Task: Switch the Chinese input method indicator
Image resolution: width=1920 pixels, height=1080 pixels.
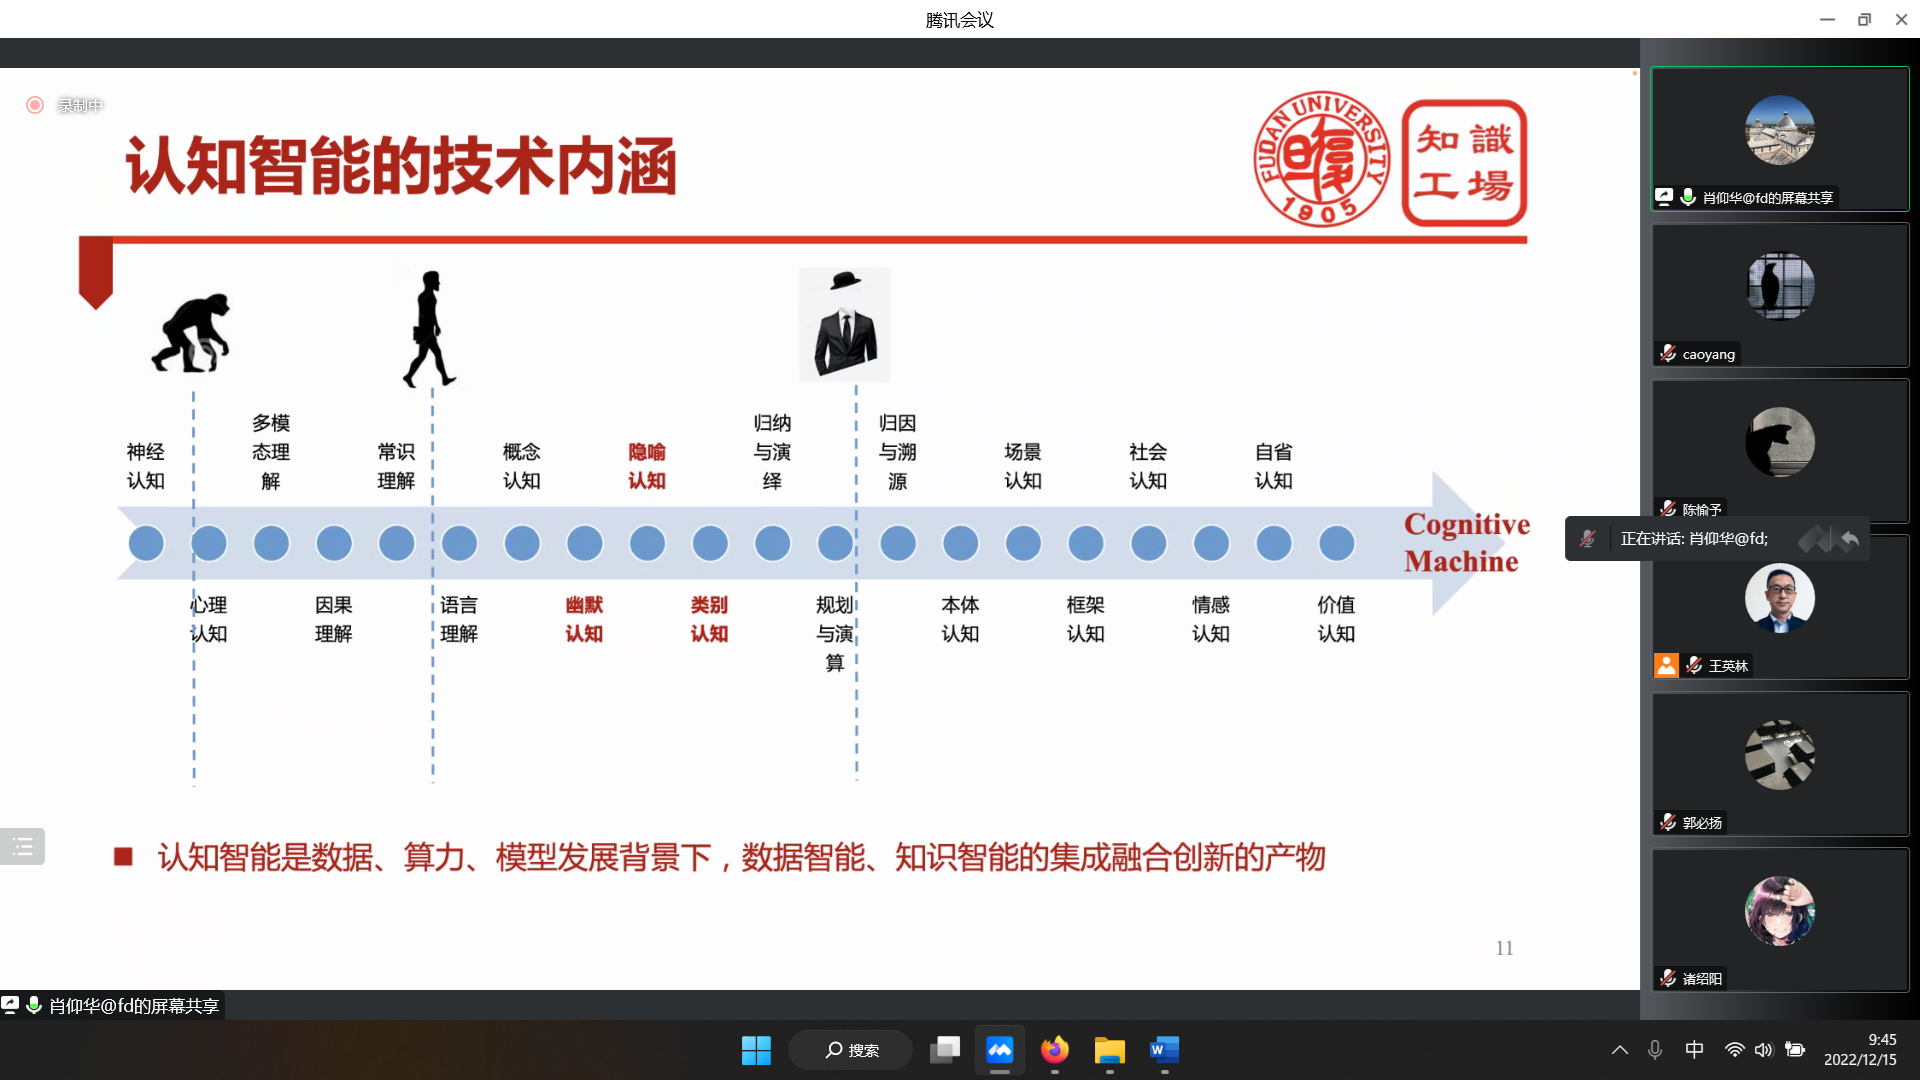Action: [1695, 1050]
